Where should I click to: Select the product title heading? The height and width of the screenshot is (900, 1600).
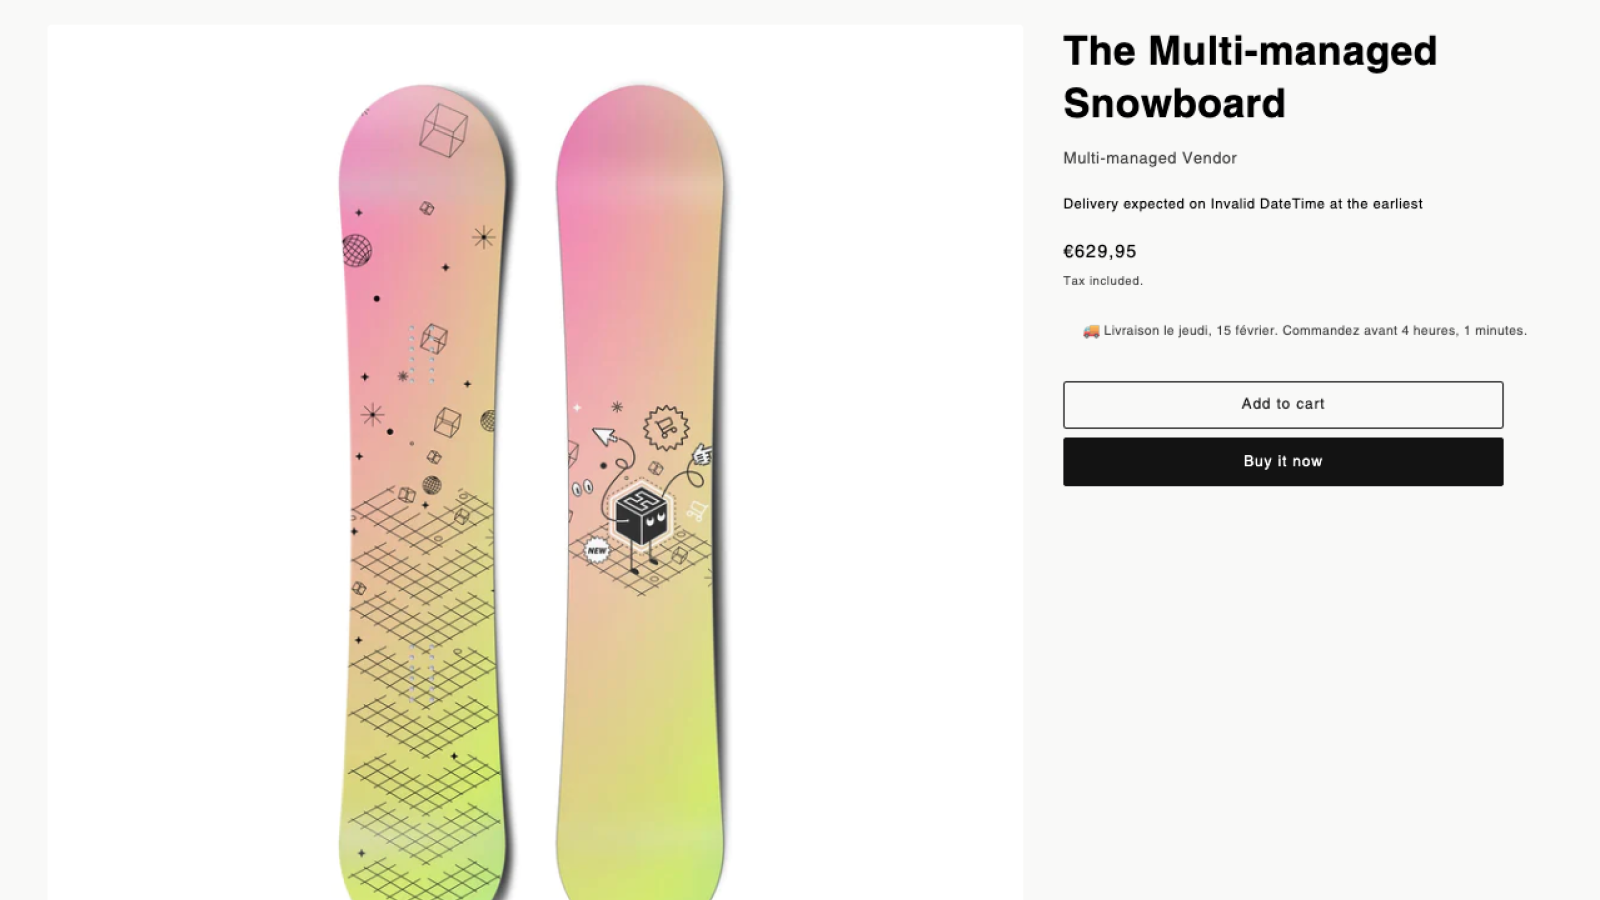1250,77
